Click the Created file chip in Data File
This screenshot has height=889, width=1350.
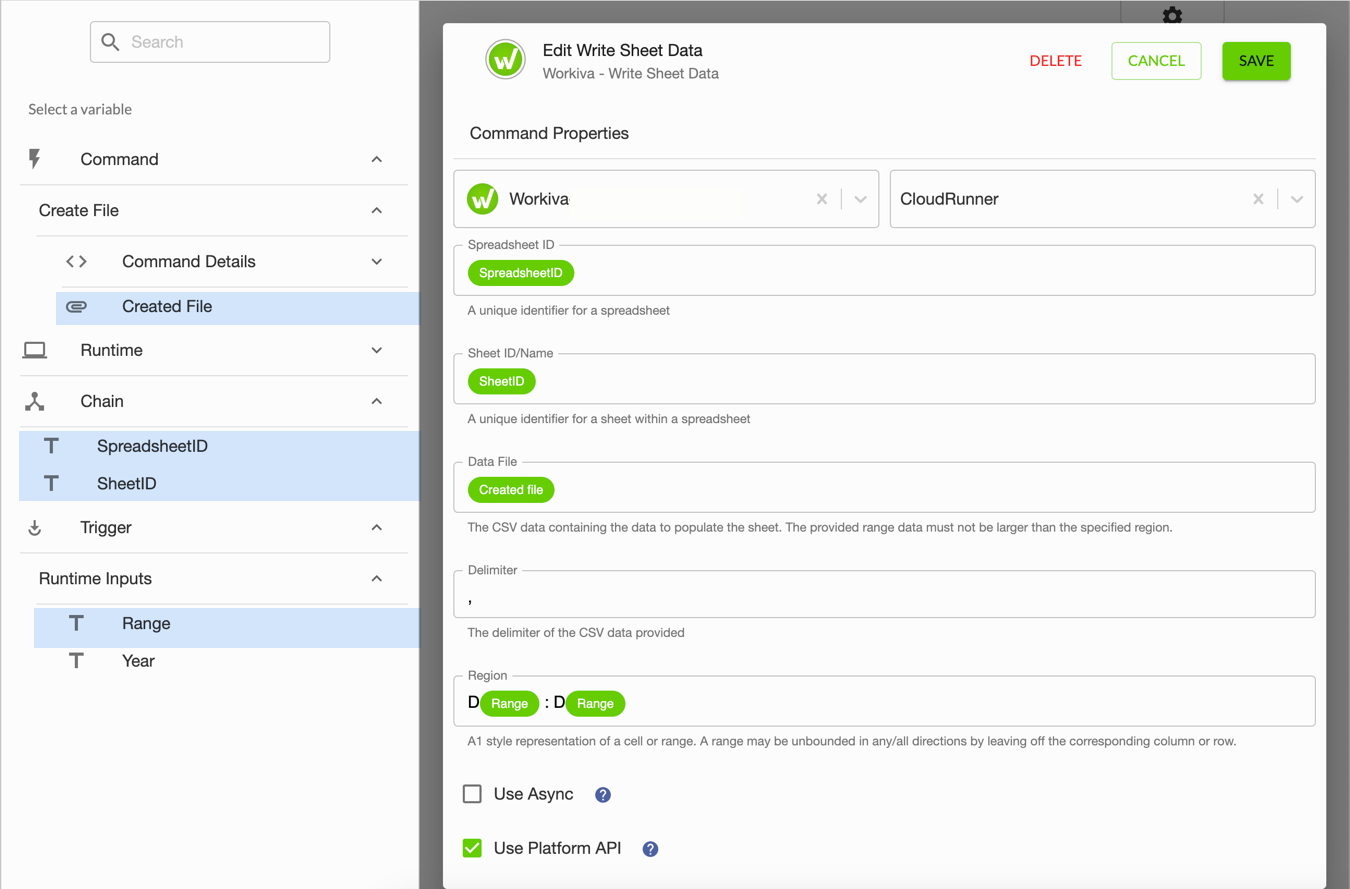511,490
